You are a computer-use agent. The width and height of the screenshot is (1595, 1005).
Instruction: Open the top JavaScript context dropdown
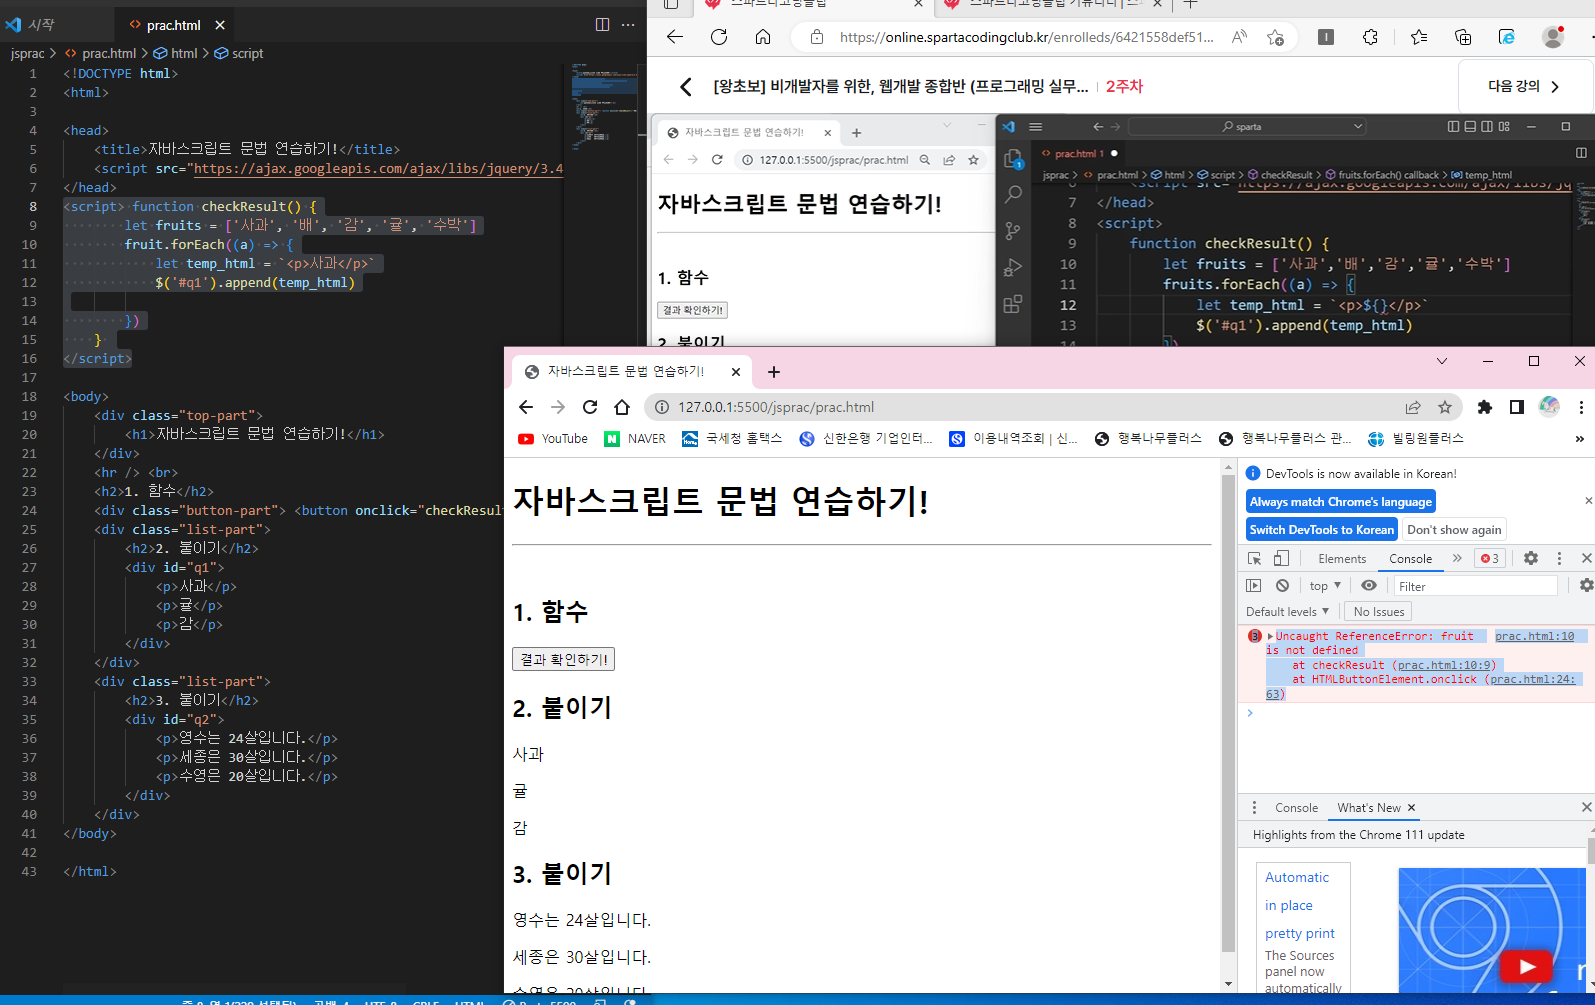1325,586
